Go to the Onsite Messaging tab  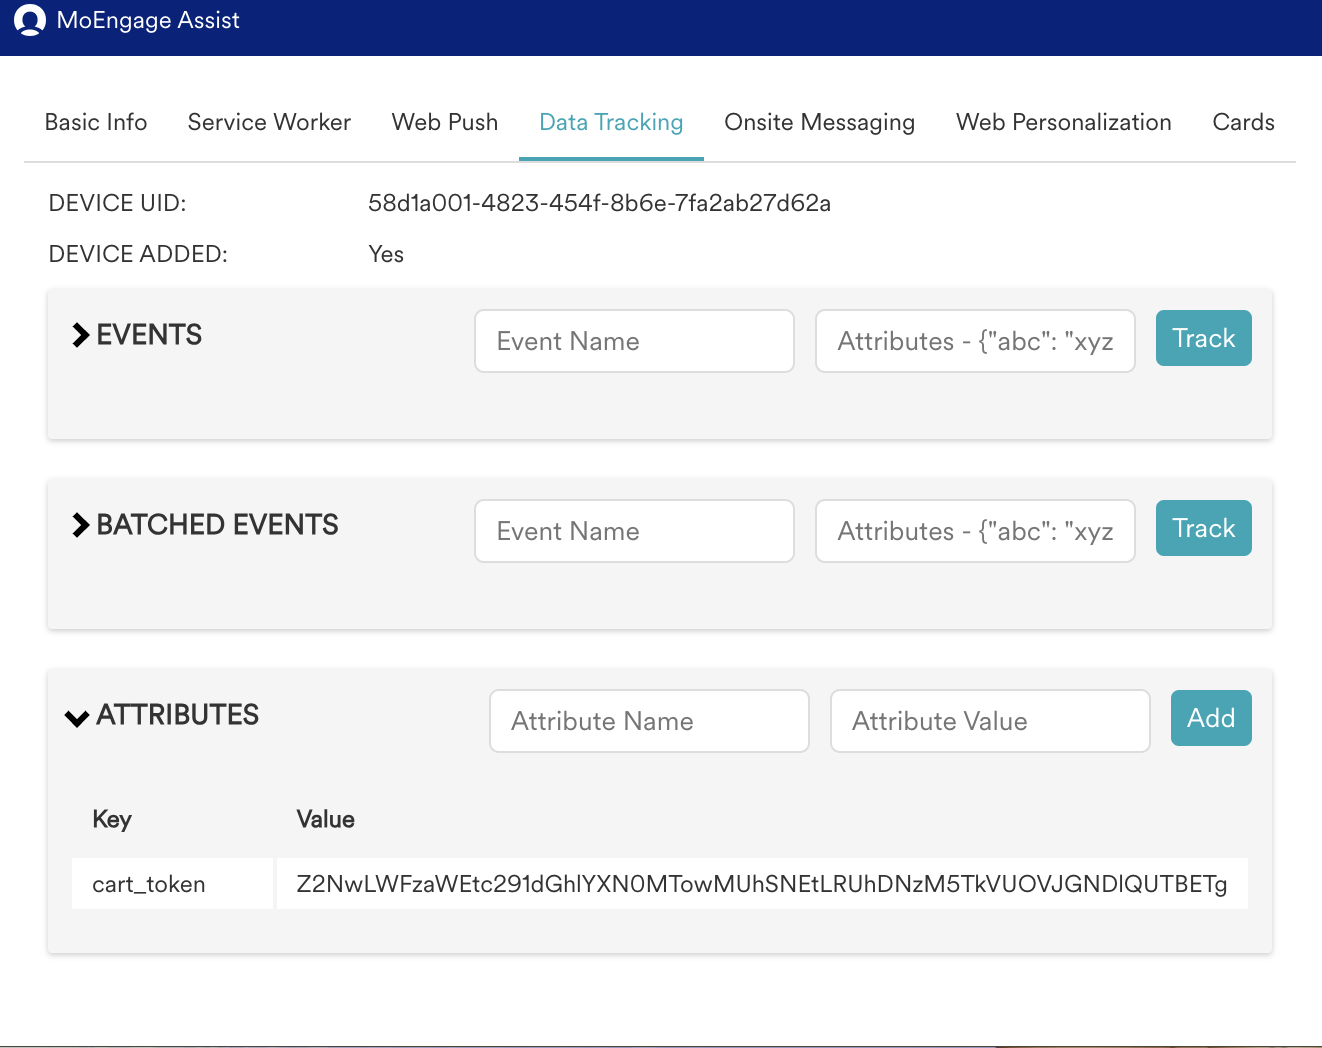819,122
